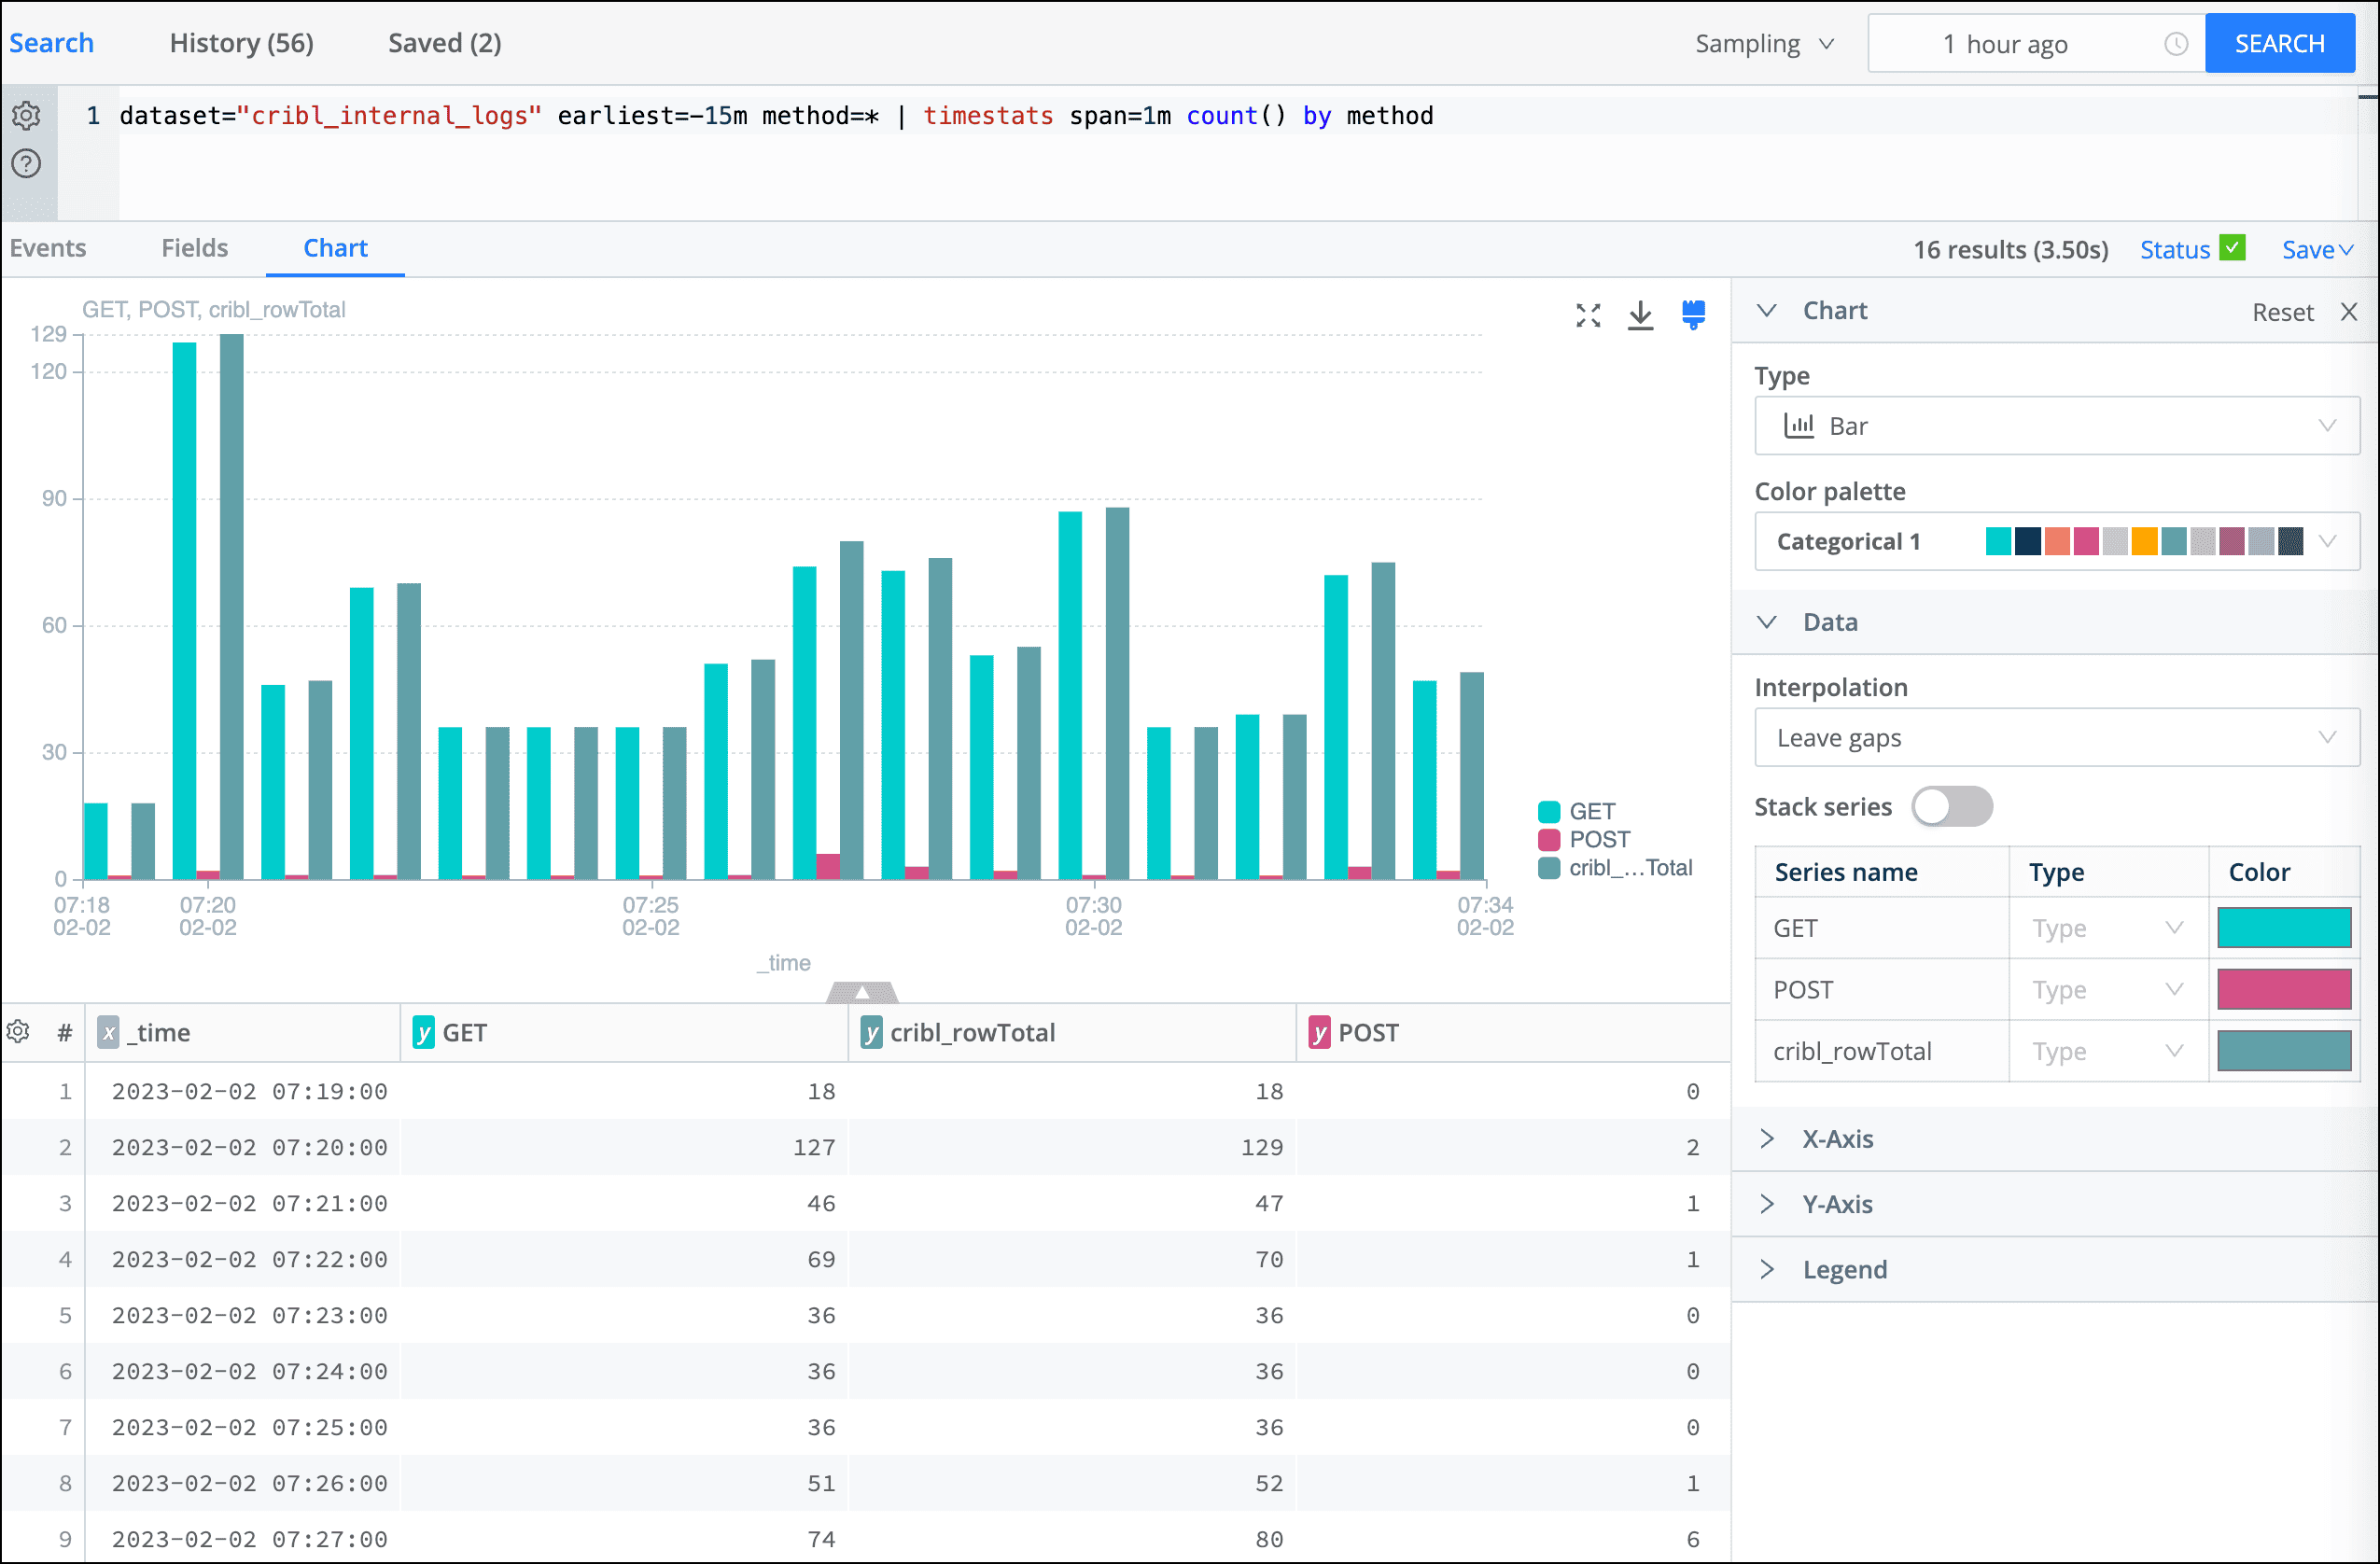This screenshot has height=1564, width=2380.
Task: Click Reset in the Chart panel
Action: pyautogui.click(x=2283, y=311)
